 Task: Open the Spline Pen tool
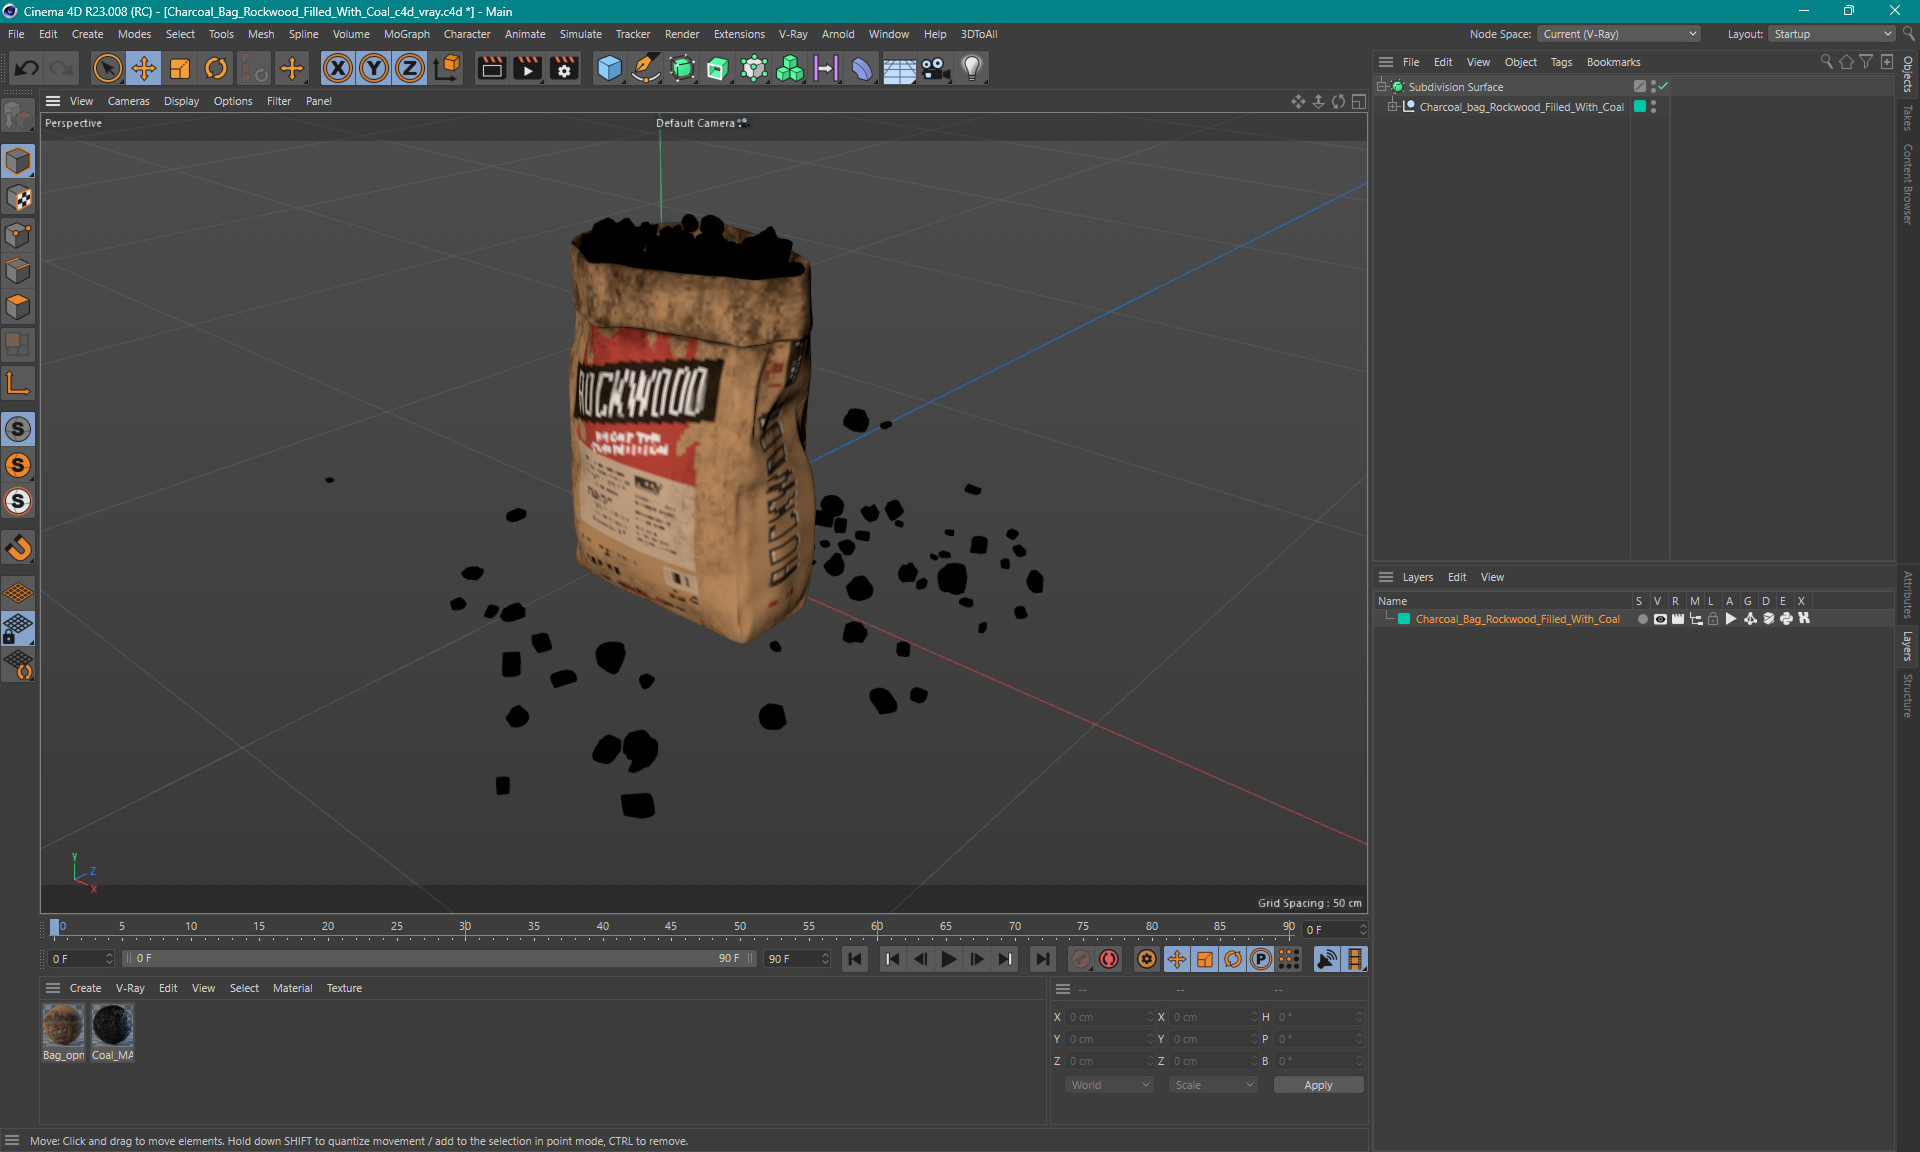click(x=646, y=68)
